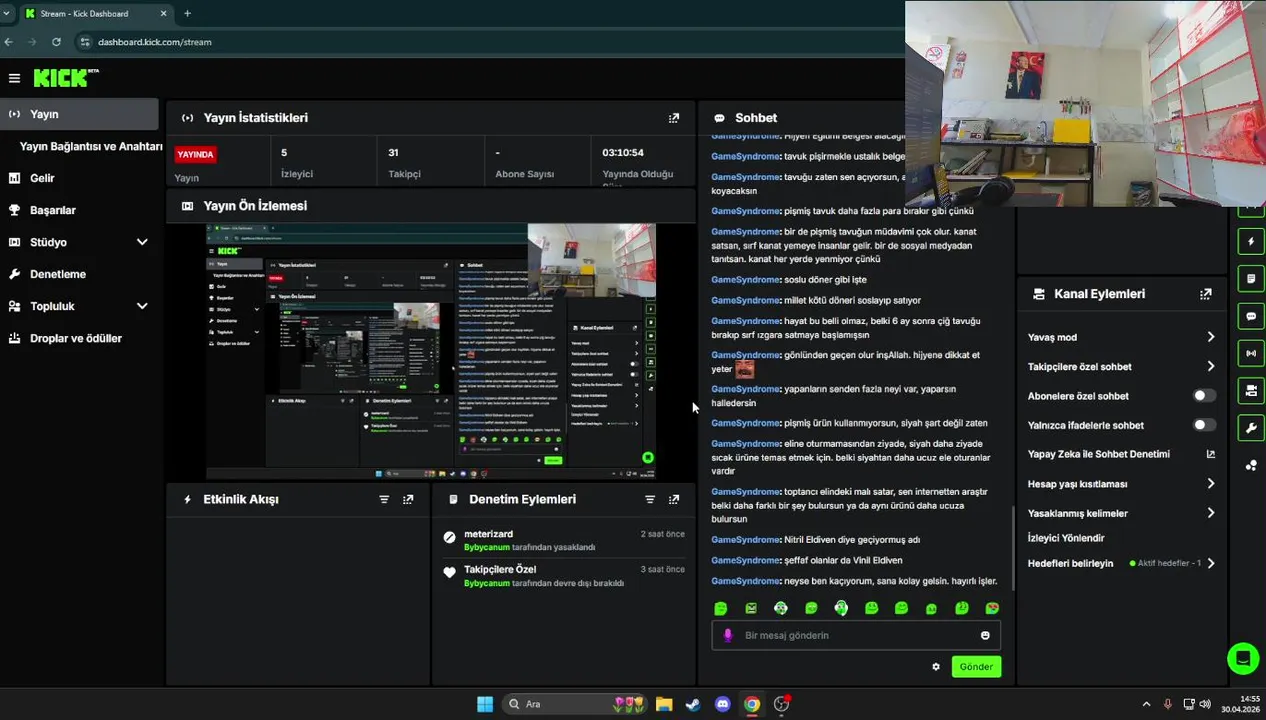This screenshot has width=1266, height=720.
Task: Click the three-dots icon below wrench widget
Action: click(x=1251, y=465)
